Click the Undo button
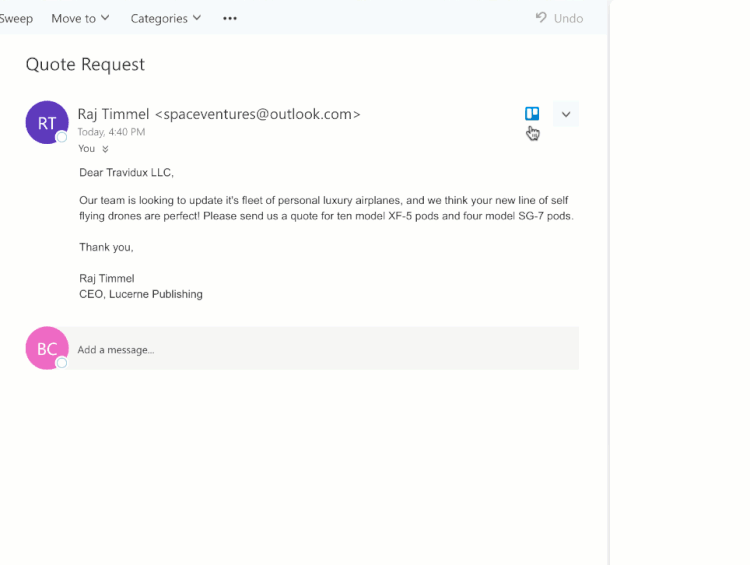The image size is (750, 565). click(x=559, y=18)
